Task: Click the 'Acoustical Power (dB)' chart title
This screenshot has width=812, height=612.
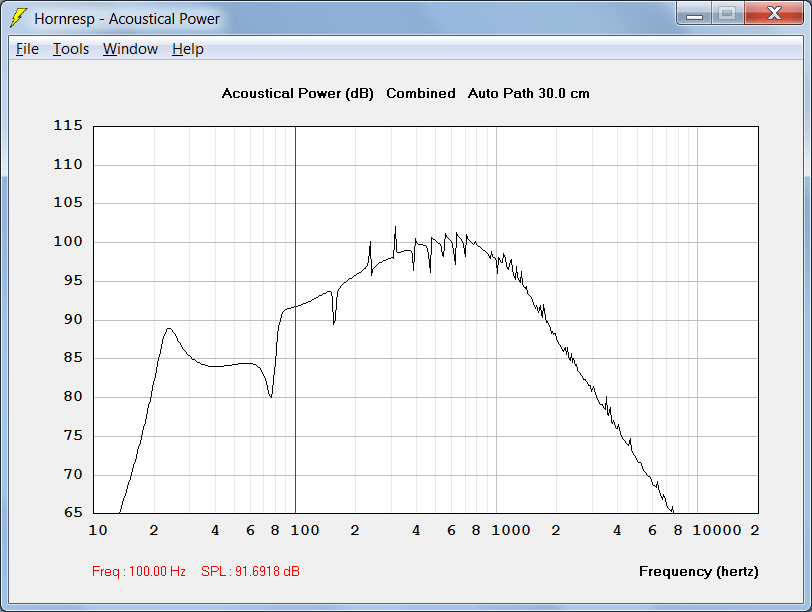Action: [297, 93]
